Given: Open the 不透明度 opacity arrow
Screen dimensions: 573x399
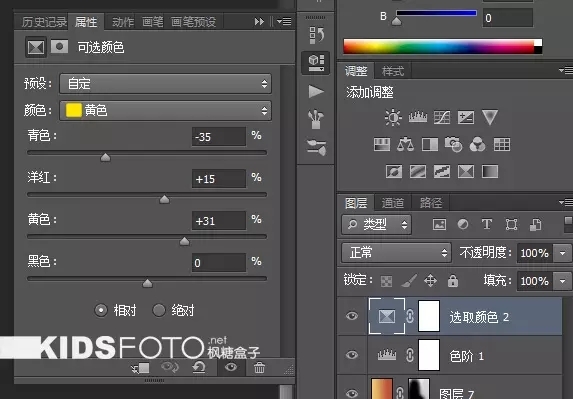Looking at the screenshot, I should pos(563,253).
